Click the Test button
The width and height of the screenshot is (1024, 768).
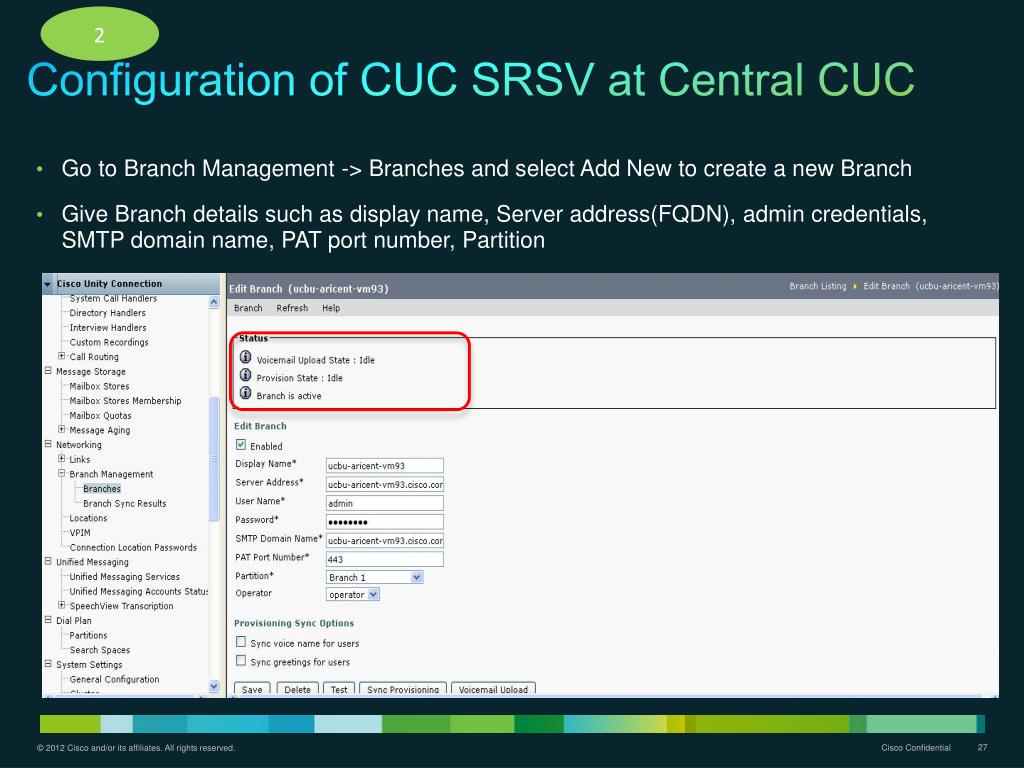339,690
